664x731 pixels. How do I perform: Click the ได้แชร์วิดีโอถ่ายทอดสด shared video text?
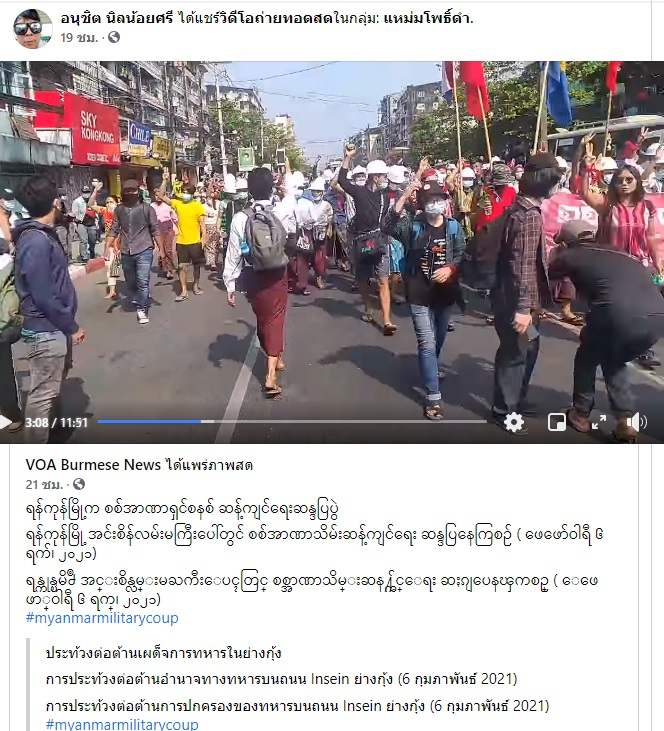pyautogui.click(x=255, y=18)
